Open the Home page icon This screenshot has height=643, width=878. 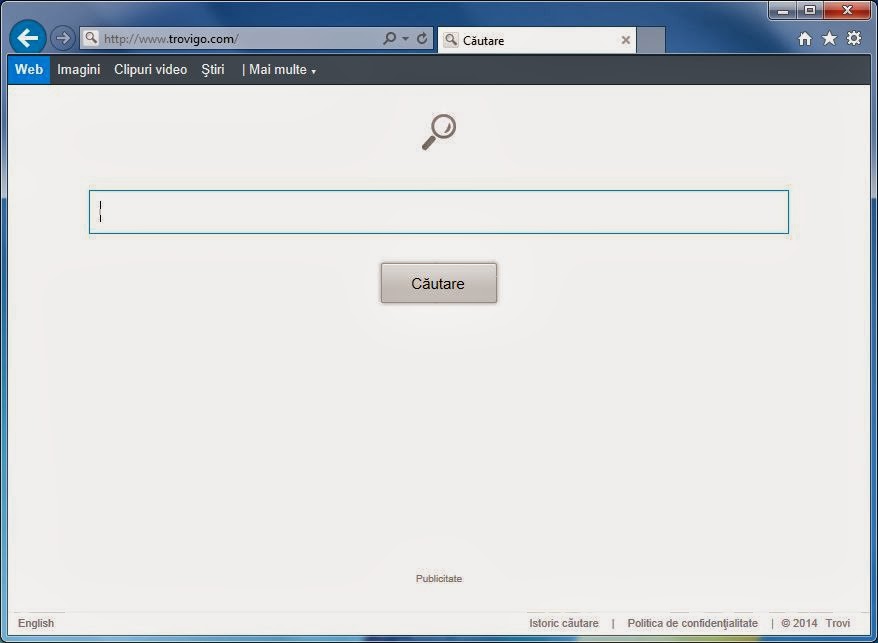tap(805, 39)
